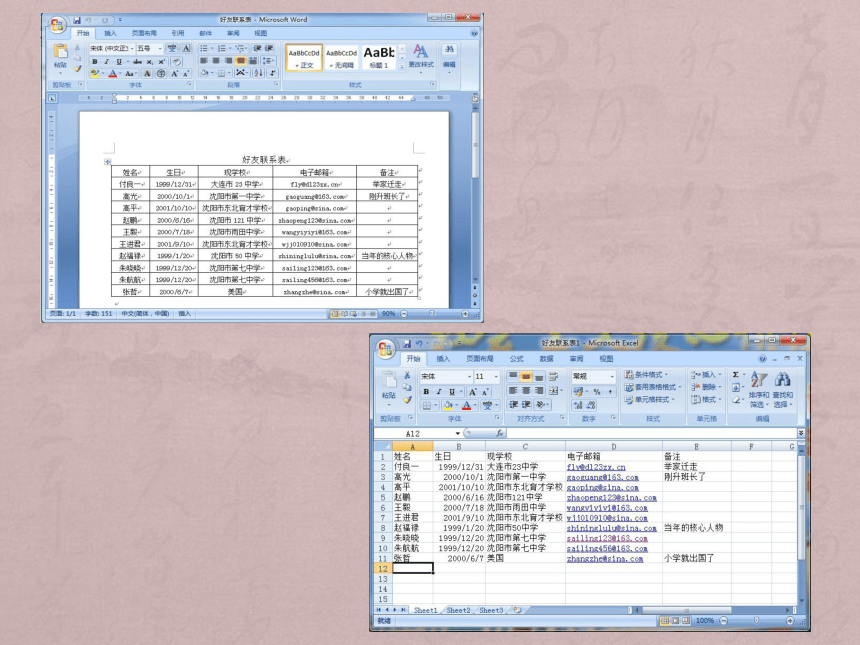Open 更改样式 in Word
The height and width of the screenshot is (645, 860).
pyautogui.click(x=421, y=58)
